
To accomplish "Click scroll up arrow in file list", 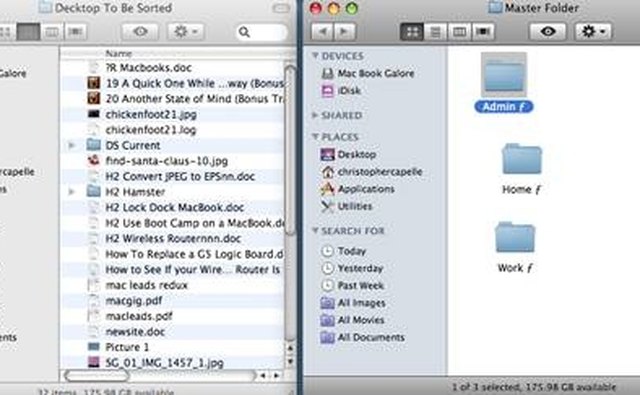I will [x=290, y=348].
